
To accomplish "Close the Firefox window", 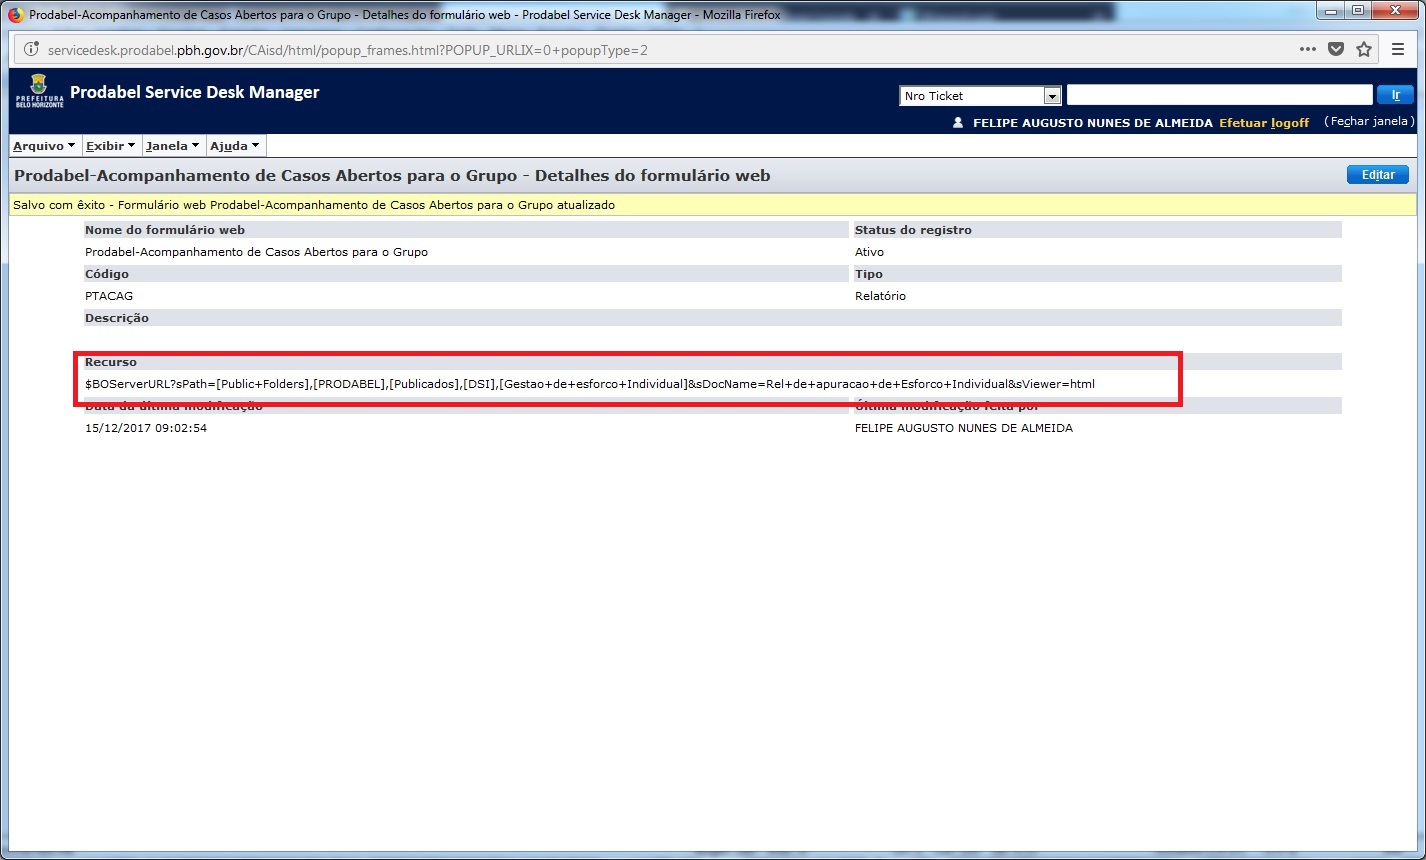I will point(1395,10).
